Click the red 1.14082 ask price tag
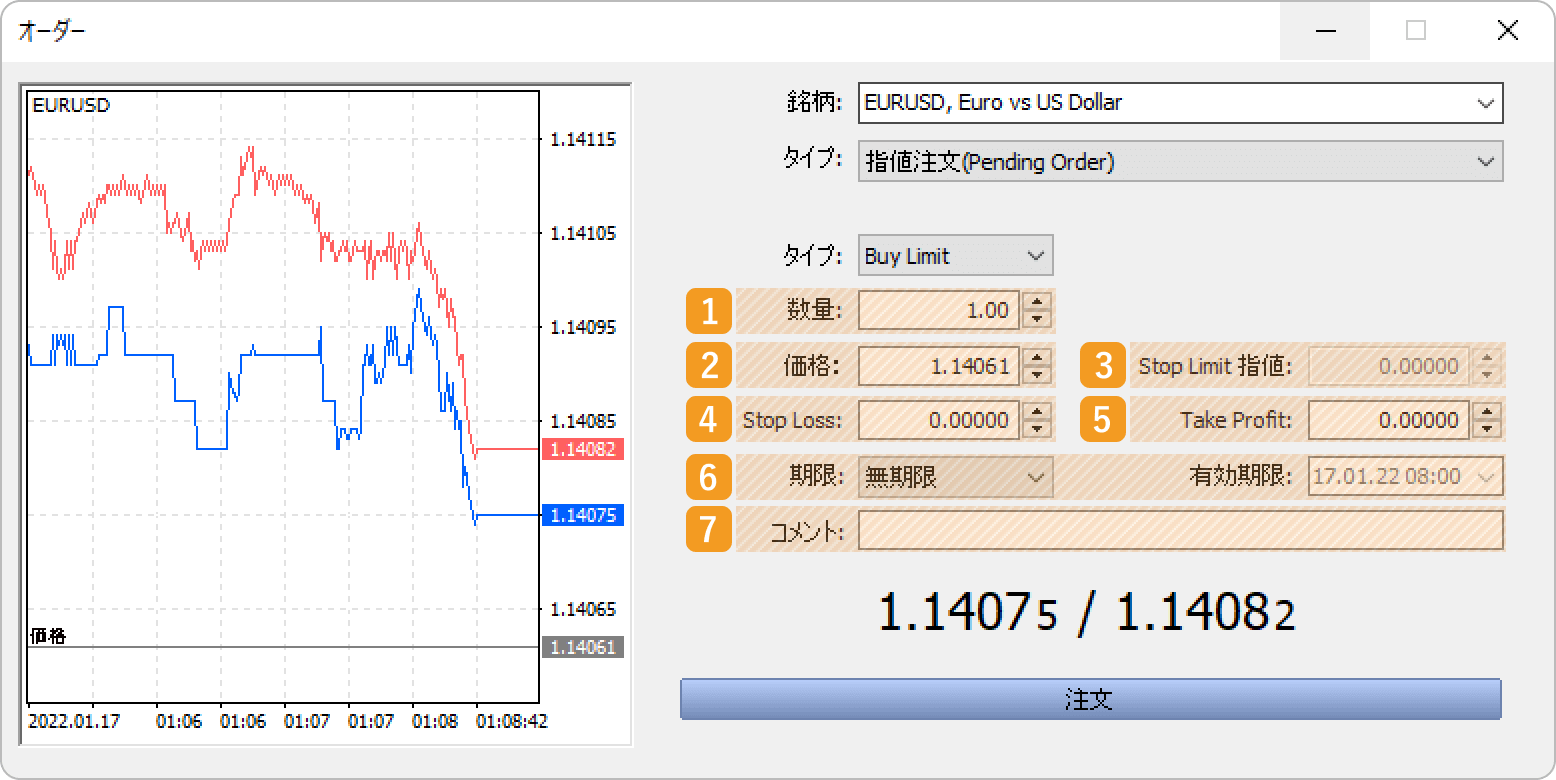The image size is (1556, 780). [x=582, y=449]
